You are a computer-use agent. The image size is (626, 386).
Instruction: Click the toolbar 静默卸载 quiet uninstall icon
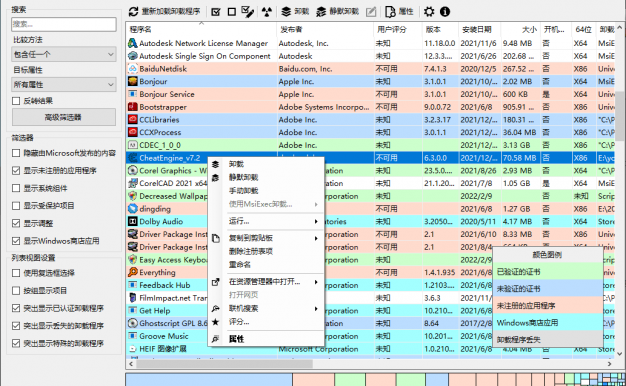[x=321, y=12]
